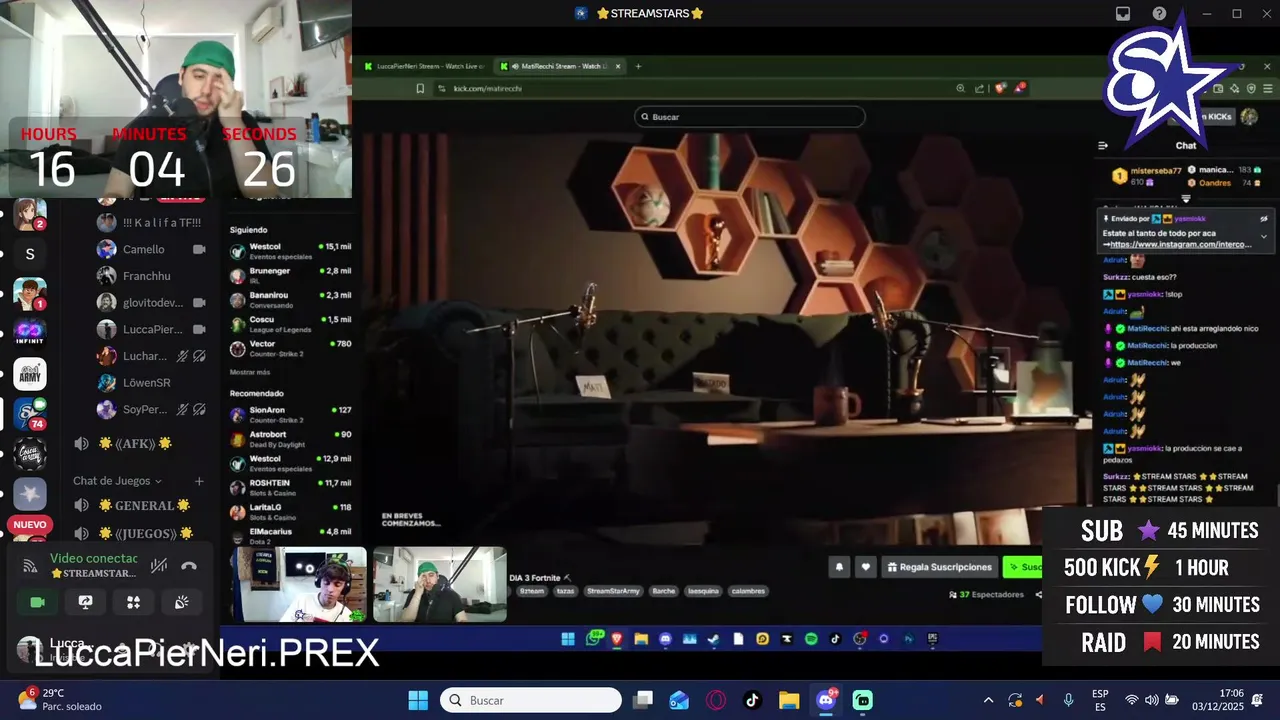The width and height of the screenshot is (1280, 720).
Task: Open taskbar weather widget 29°C
Action: (x=60, y=699)
